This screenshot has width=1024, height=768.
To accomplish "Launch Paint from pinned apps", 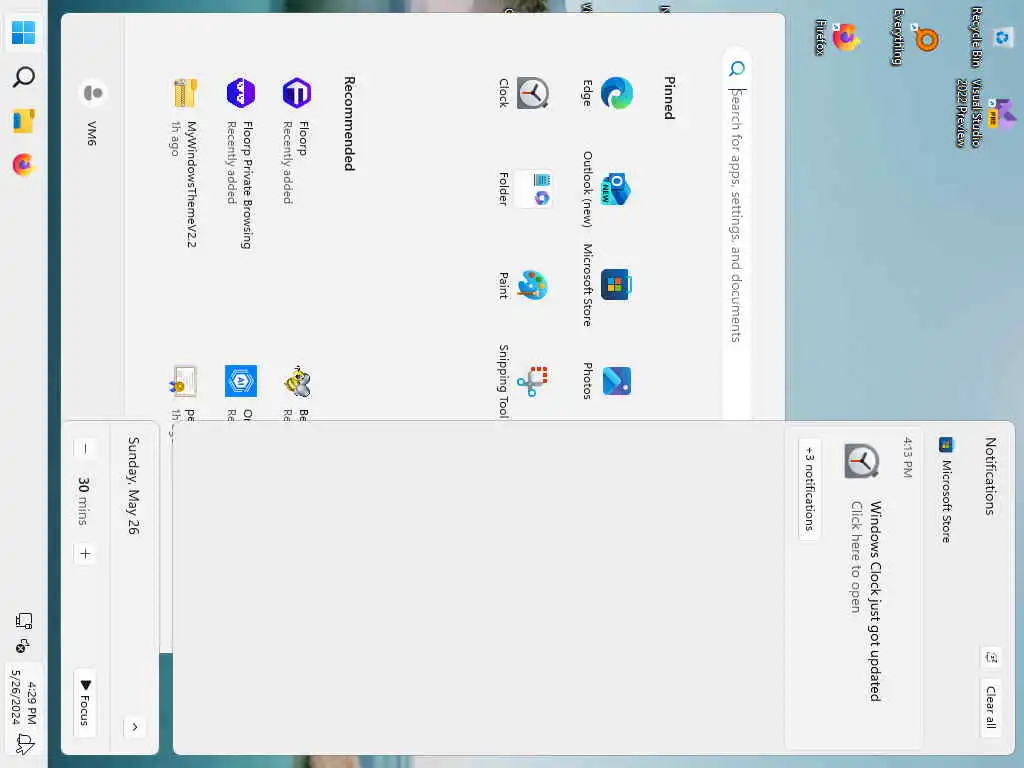I will click(x=523, y=285).
